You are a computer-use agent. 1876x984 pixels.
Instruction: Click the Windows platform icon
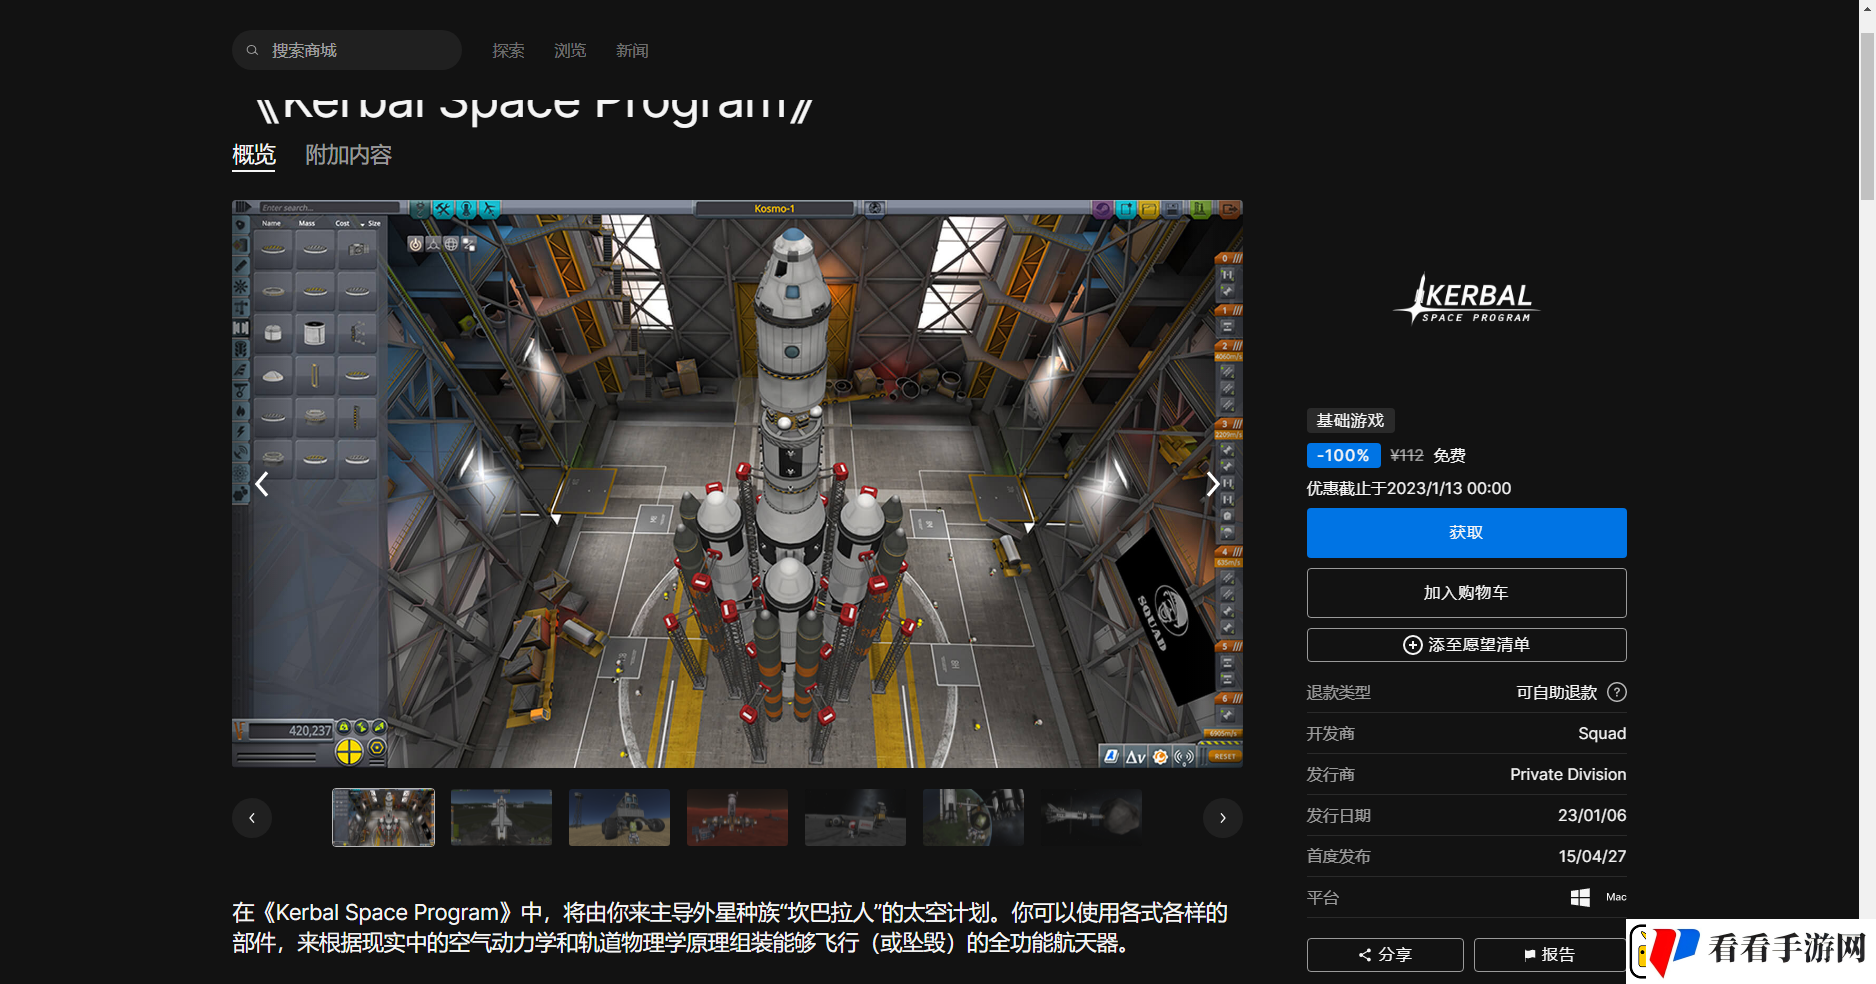click(x=1580, y=898)
